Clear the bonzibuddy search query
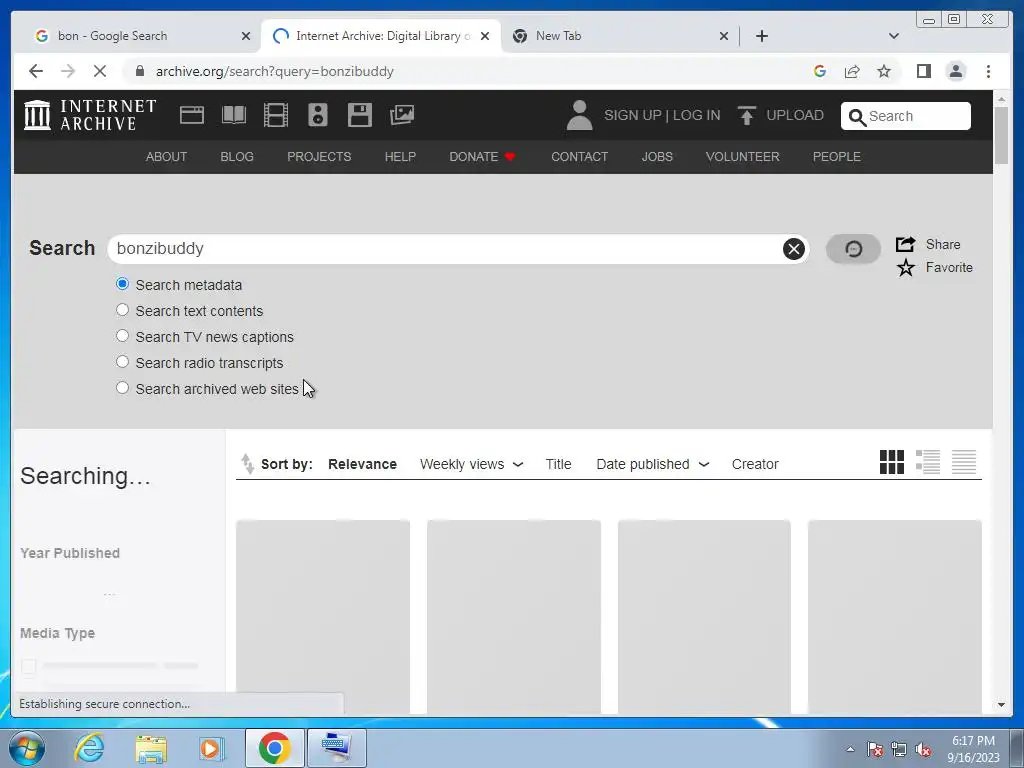The width and height of the screenshot is (1024, 768). click(793, 249)
